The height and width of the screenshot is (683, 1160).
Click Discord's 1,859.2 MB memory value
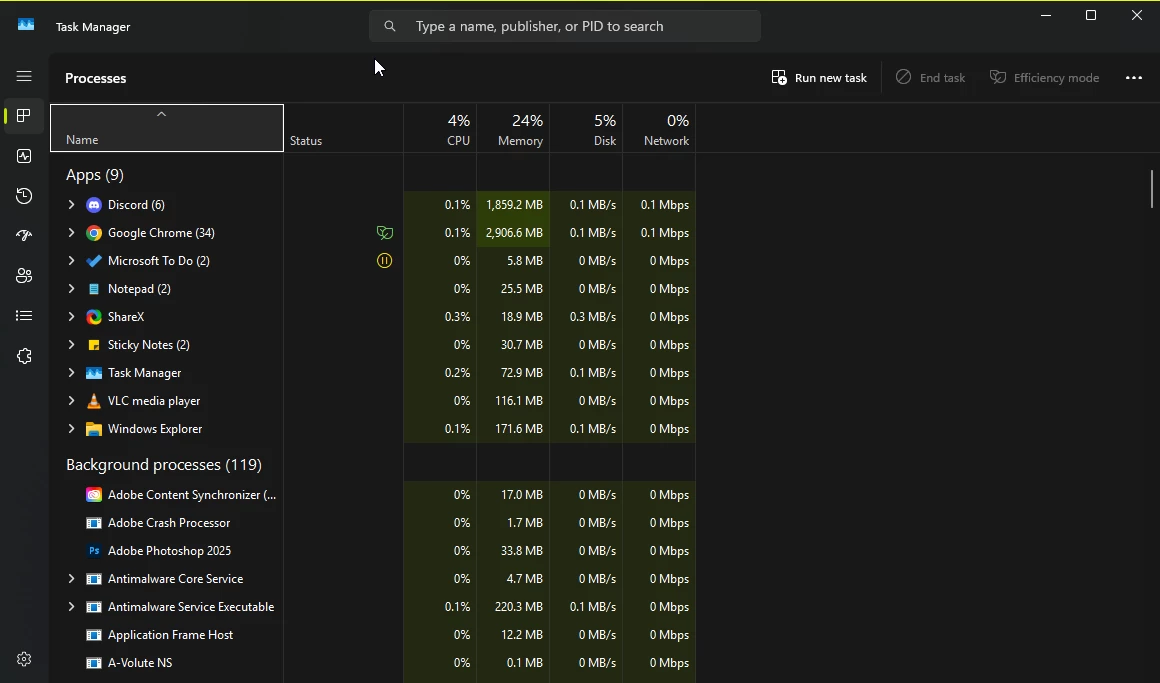point(514,205)
